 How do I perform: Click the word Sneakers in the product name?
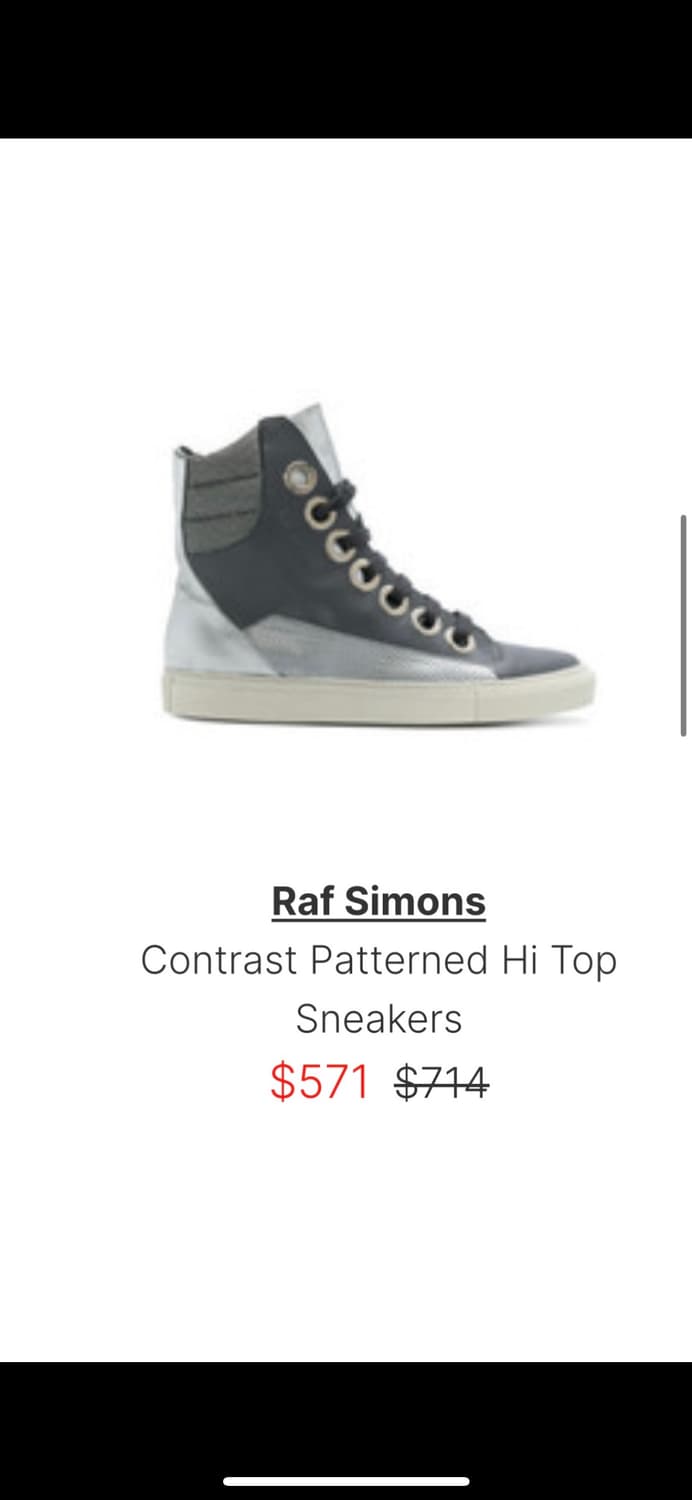coord(378,1019)
